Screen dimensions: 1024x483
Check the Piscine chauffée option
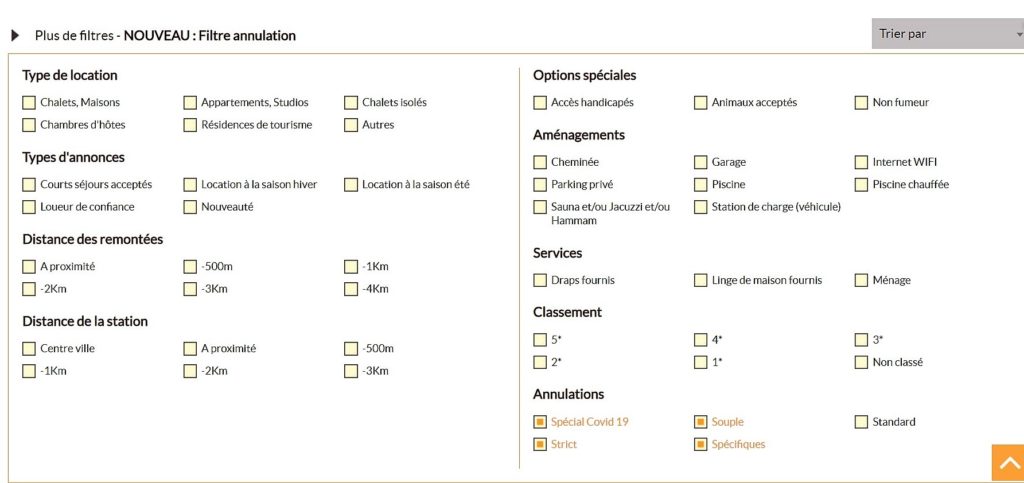(861, 185)
